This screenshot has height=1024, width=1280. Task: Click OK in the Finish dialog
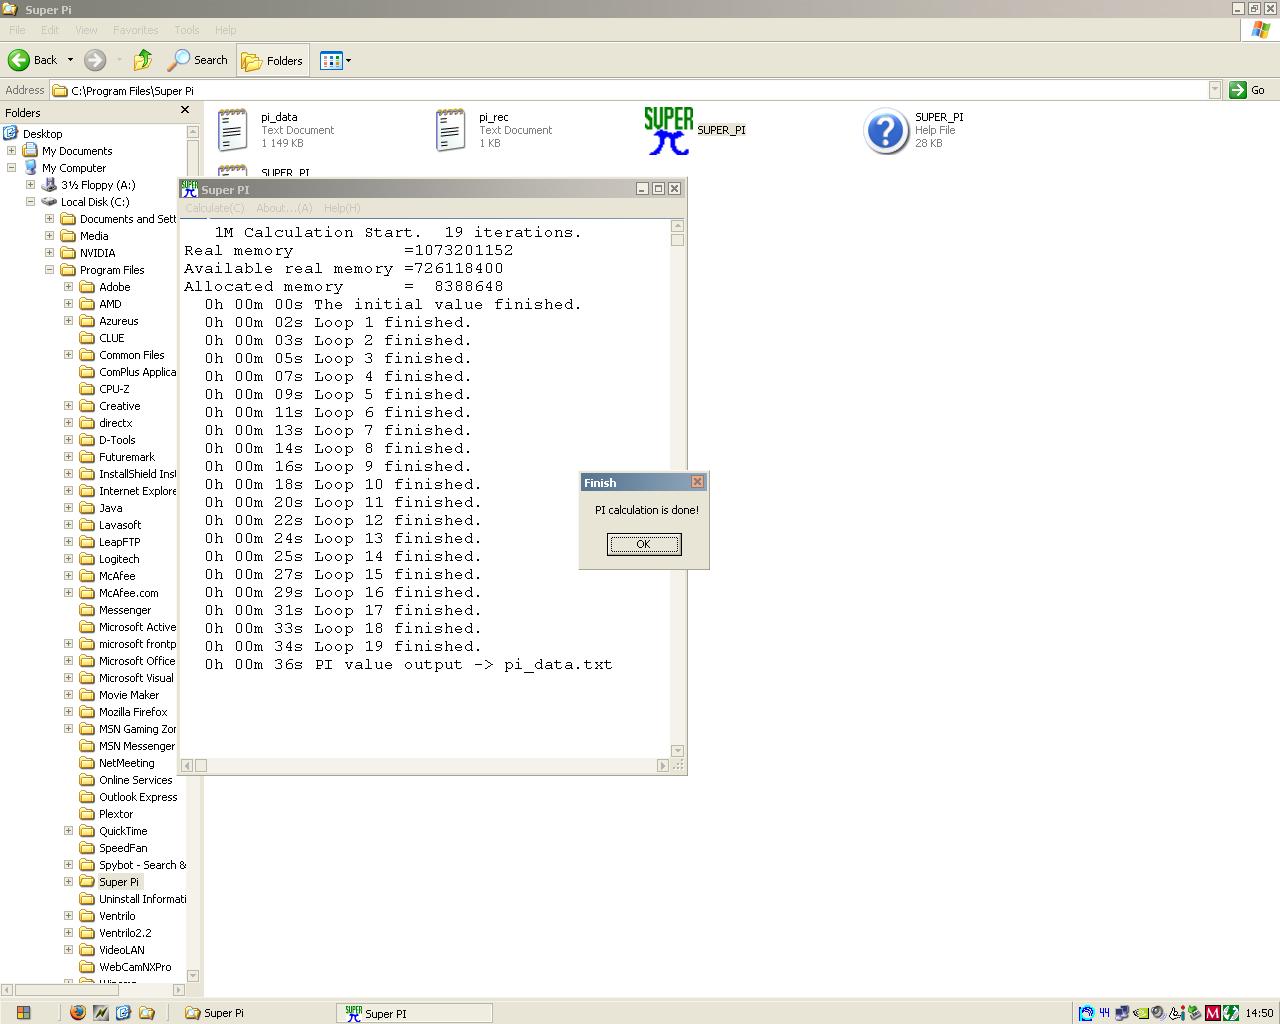coord(644,544)
